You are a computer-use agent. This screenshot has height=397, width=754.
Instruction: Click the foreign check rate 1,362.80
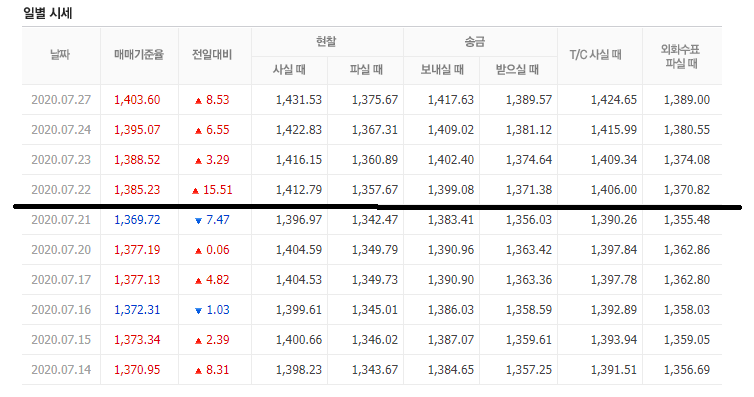[x=687, y=280]
